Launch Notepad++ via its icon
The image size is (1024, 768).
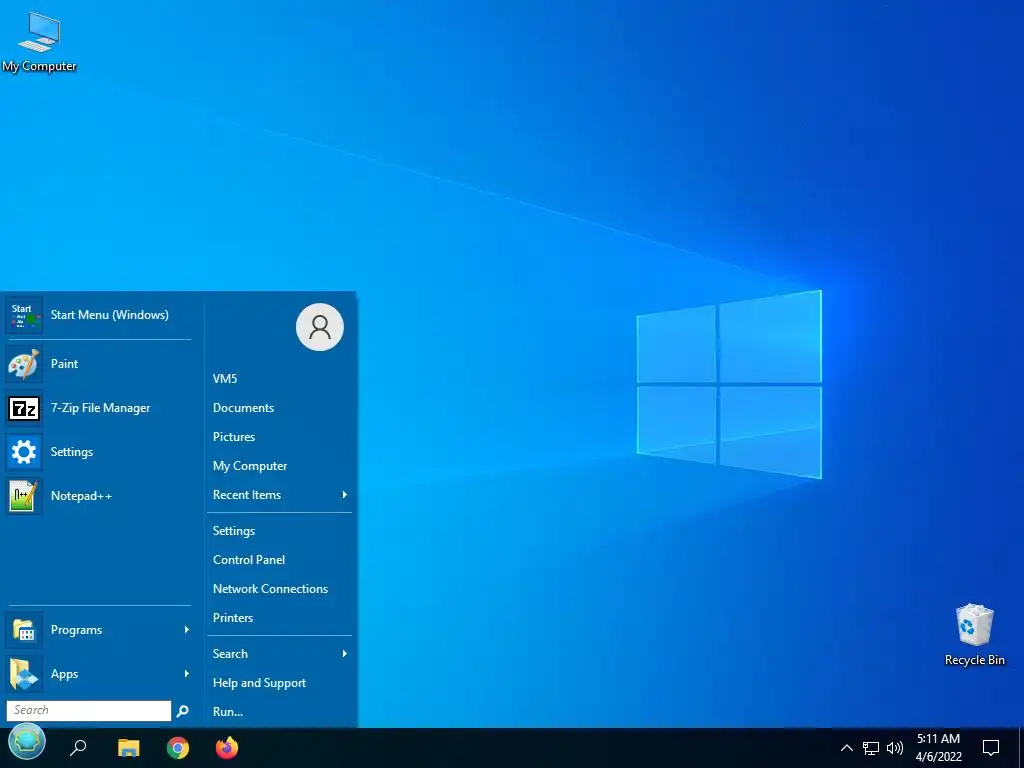pos(24,496)
